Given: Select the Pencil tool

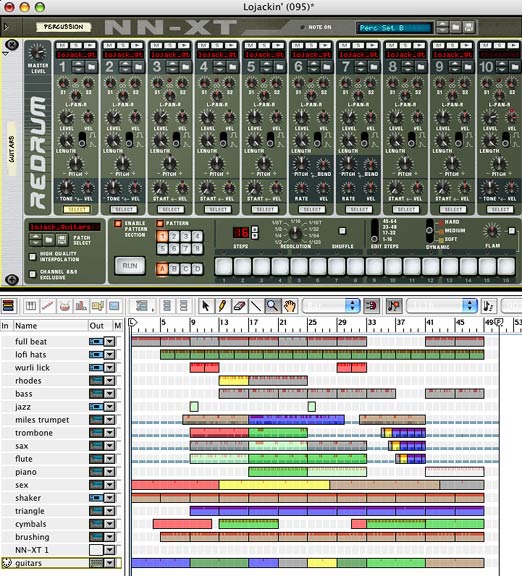Looking at the screenshot, I should pyautogui.click(x=222, y=306).
